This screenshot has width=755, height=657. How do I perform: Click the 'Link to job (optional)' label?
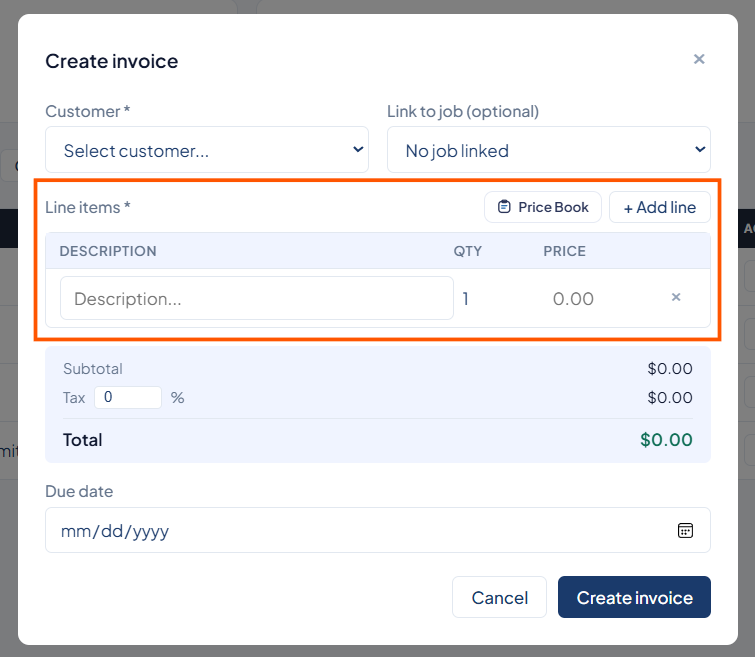[x=463, y=111]
